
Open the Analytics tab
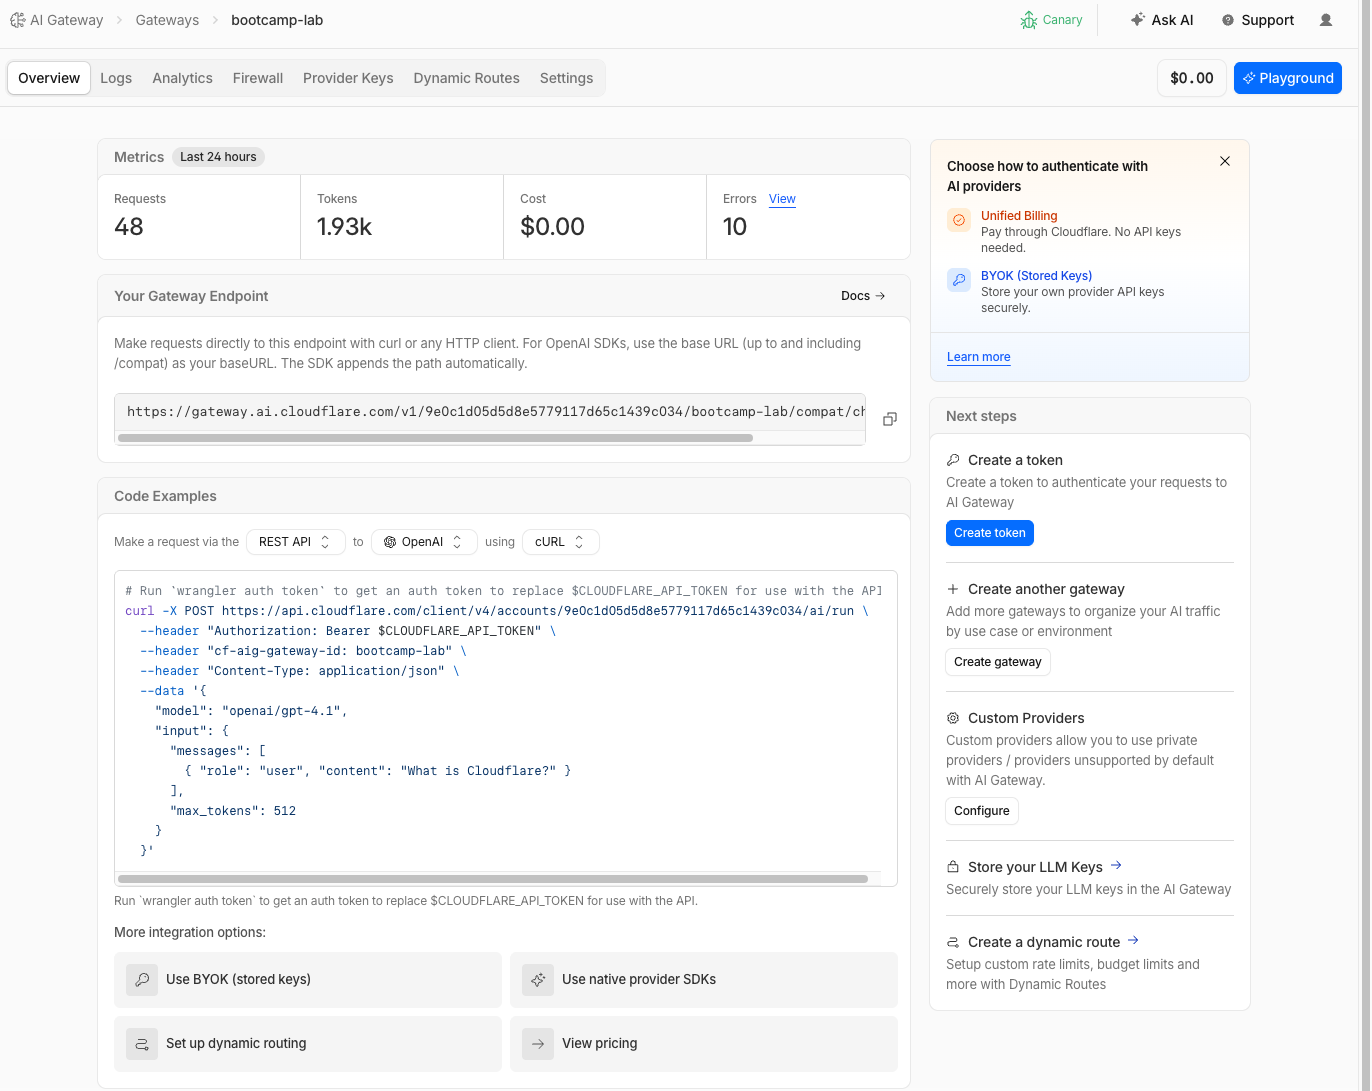click(182, 78)
